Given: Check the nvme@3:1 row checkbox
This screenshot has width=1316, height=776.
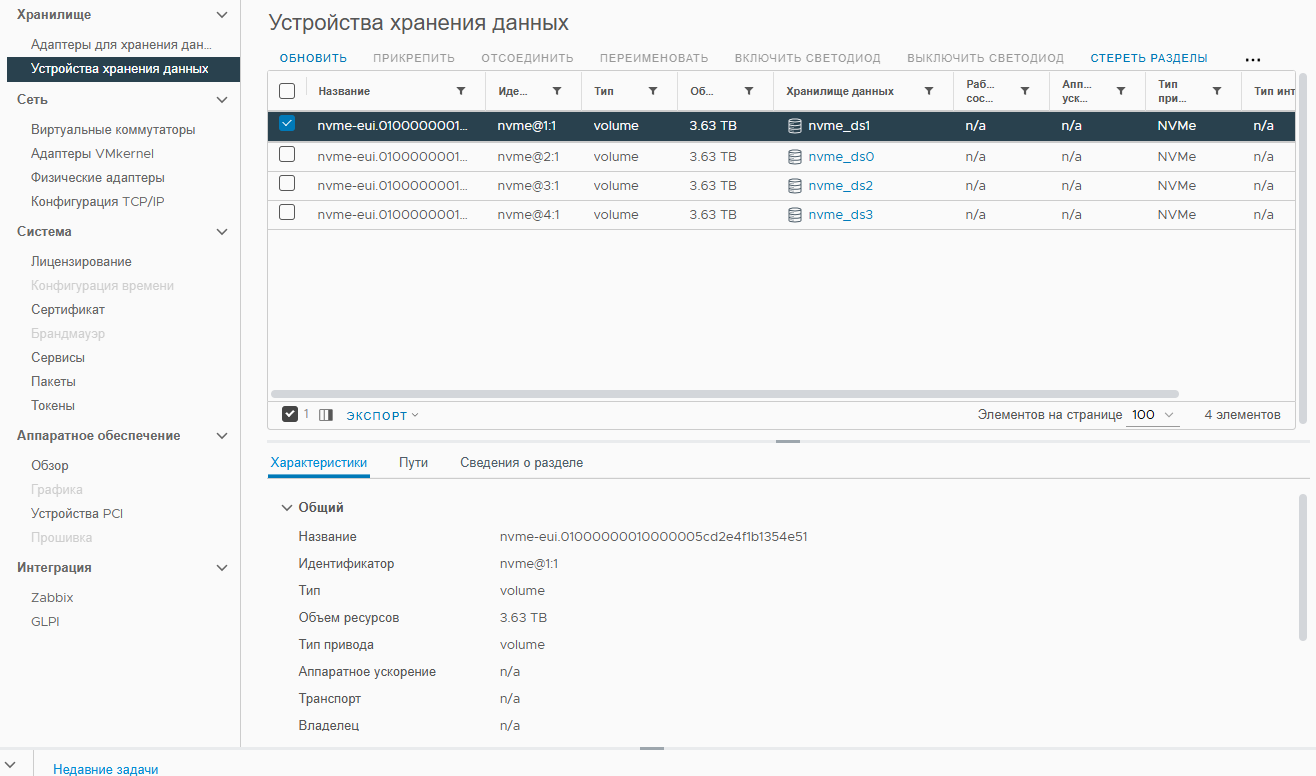Looking at the screenshot, I should pyautogui.click(x=287, y=184).
